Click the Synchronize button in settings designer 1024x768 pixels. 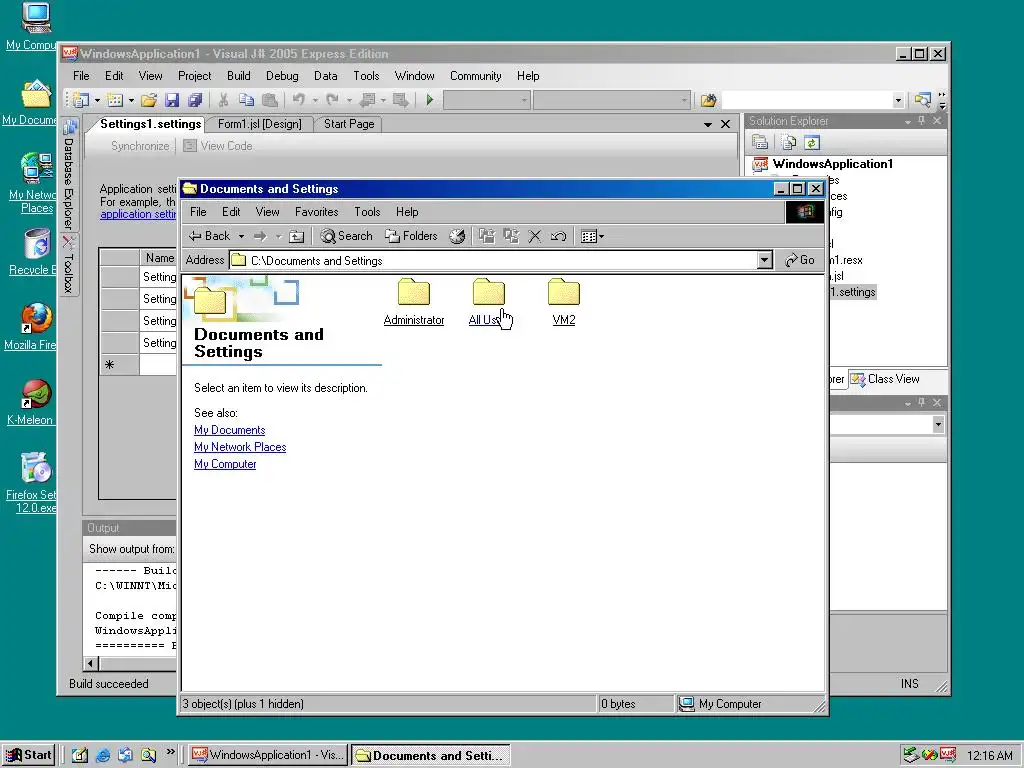pos(140,146)
